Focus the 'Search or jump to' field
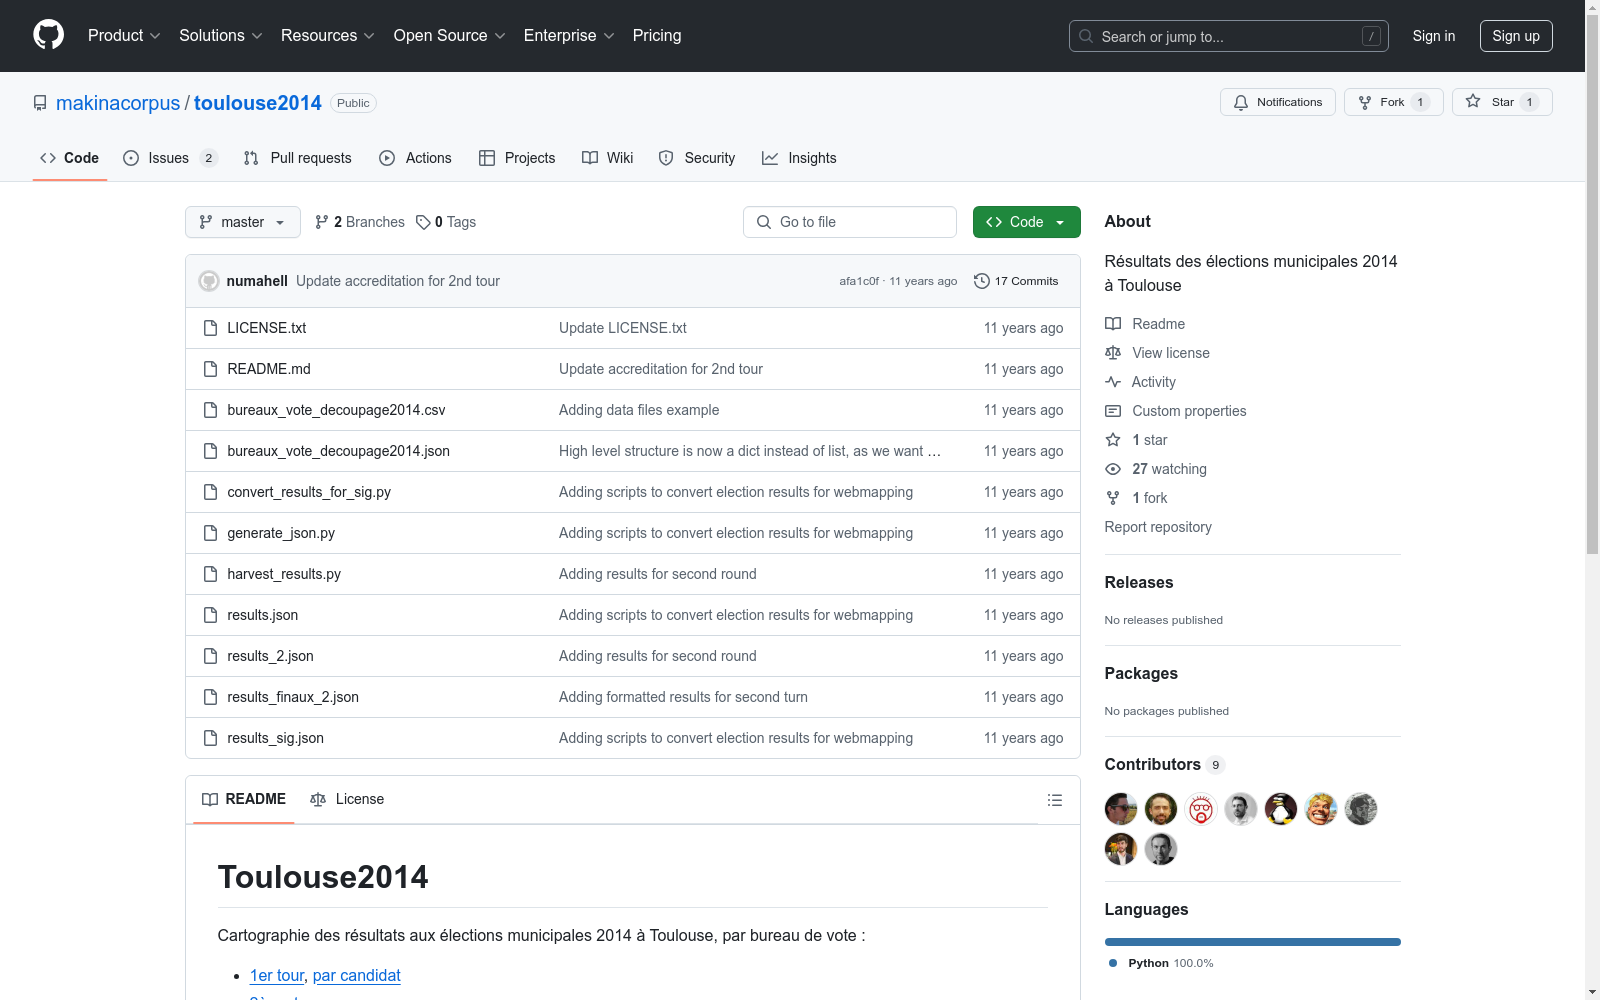The height and width of the screenshot is (1000, 1600). tap(1229, 36)
